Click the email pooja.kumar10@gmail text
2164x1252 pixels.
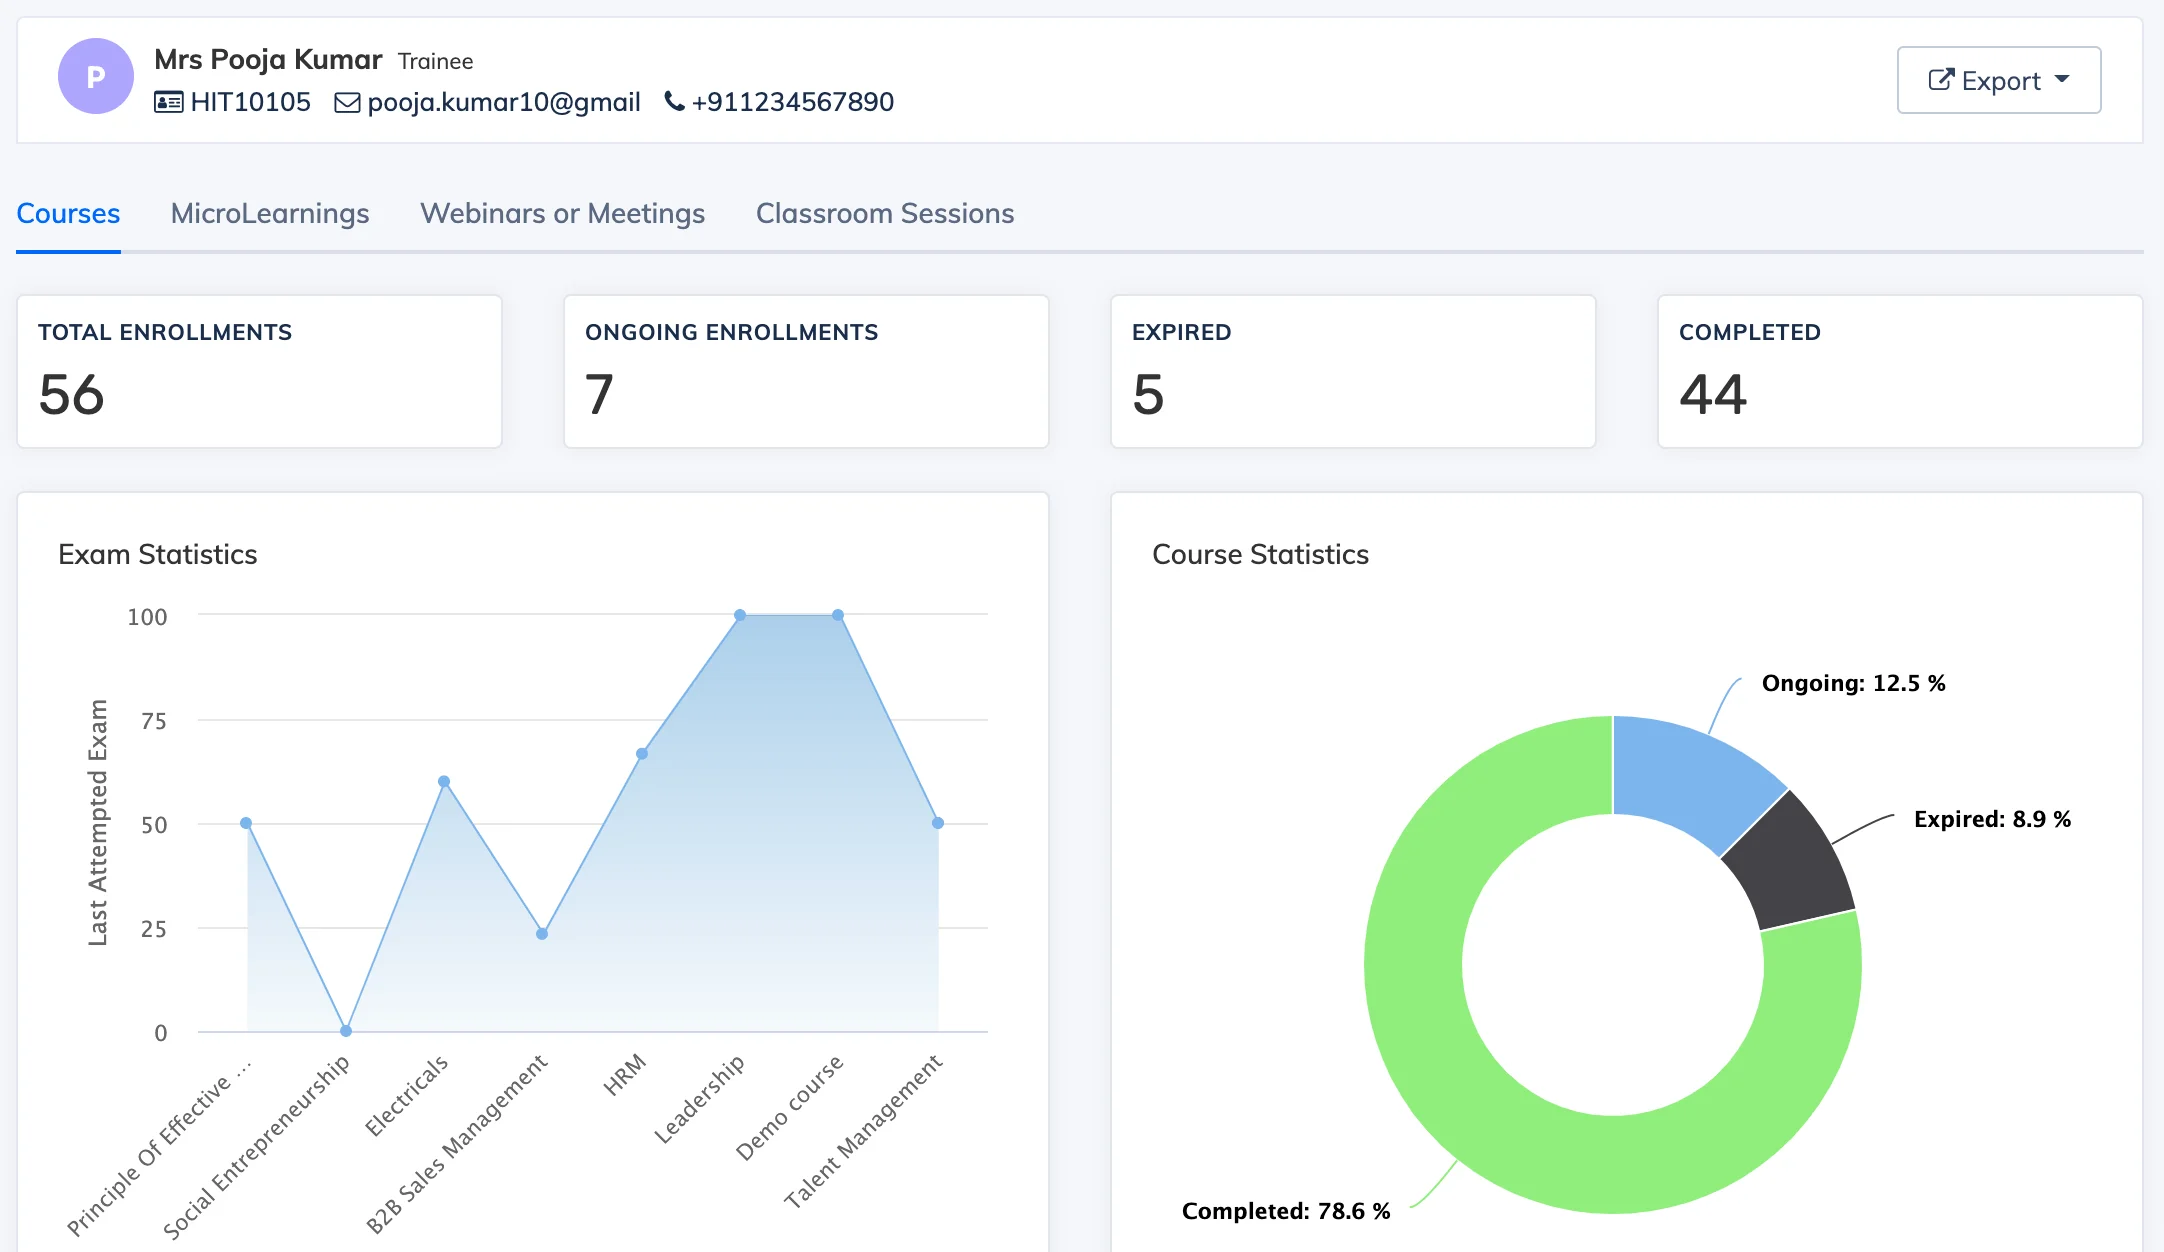point(504,102)
